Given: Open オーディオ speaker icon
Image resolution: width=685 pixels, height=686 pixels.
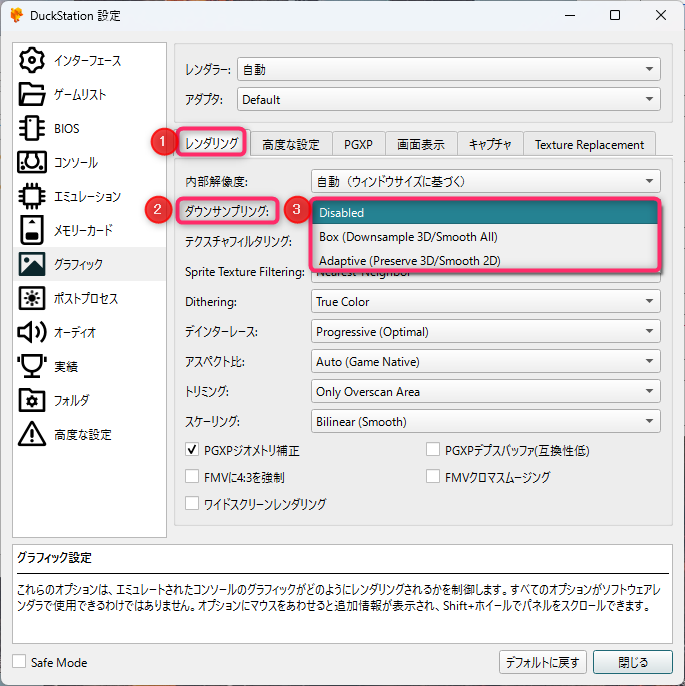Looking at the screenshot, I should 33,332.
